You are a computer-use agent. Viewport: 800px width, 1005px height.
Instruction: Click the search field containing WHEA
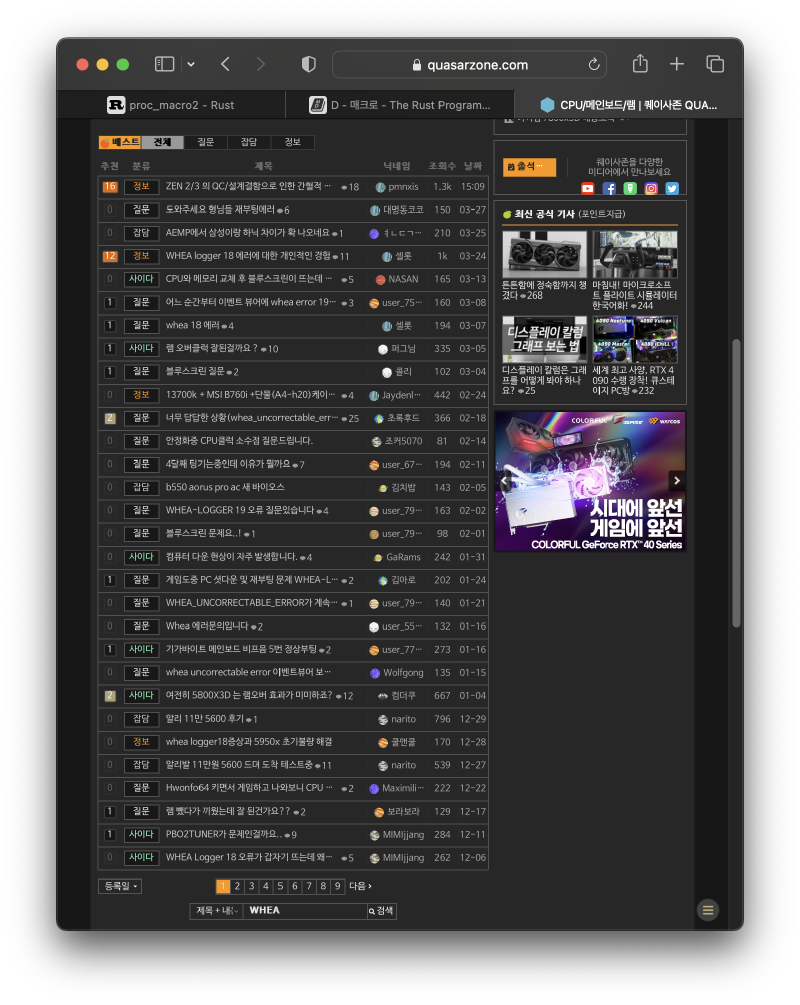[305, 911]
